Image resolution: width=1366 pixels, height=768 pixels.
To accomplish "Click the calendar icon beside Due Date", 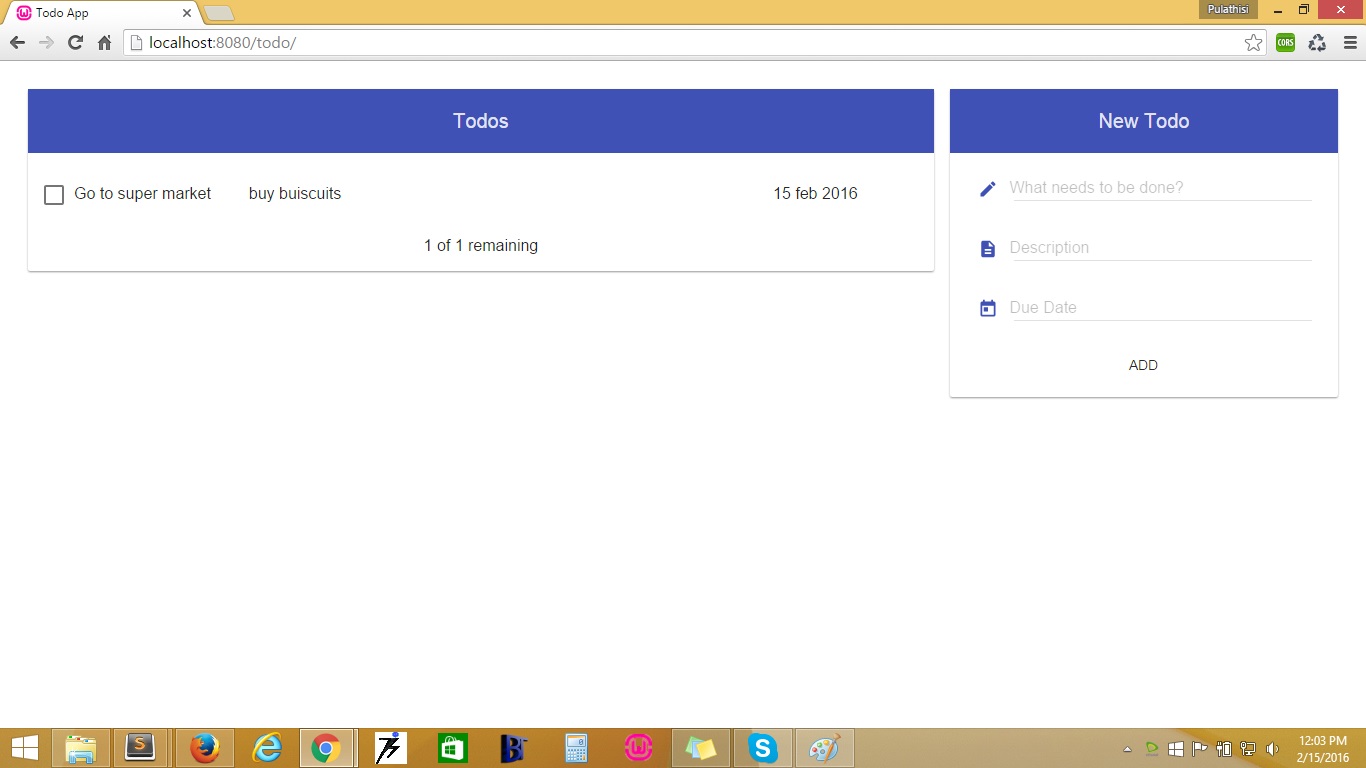I will coord(988,309).
